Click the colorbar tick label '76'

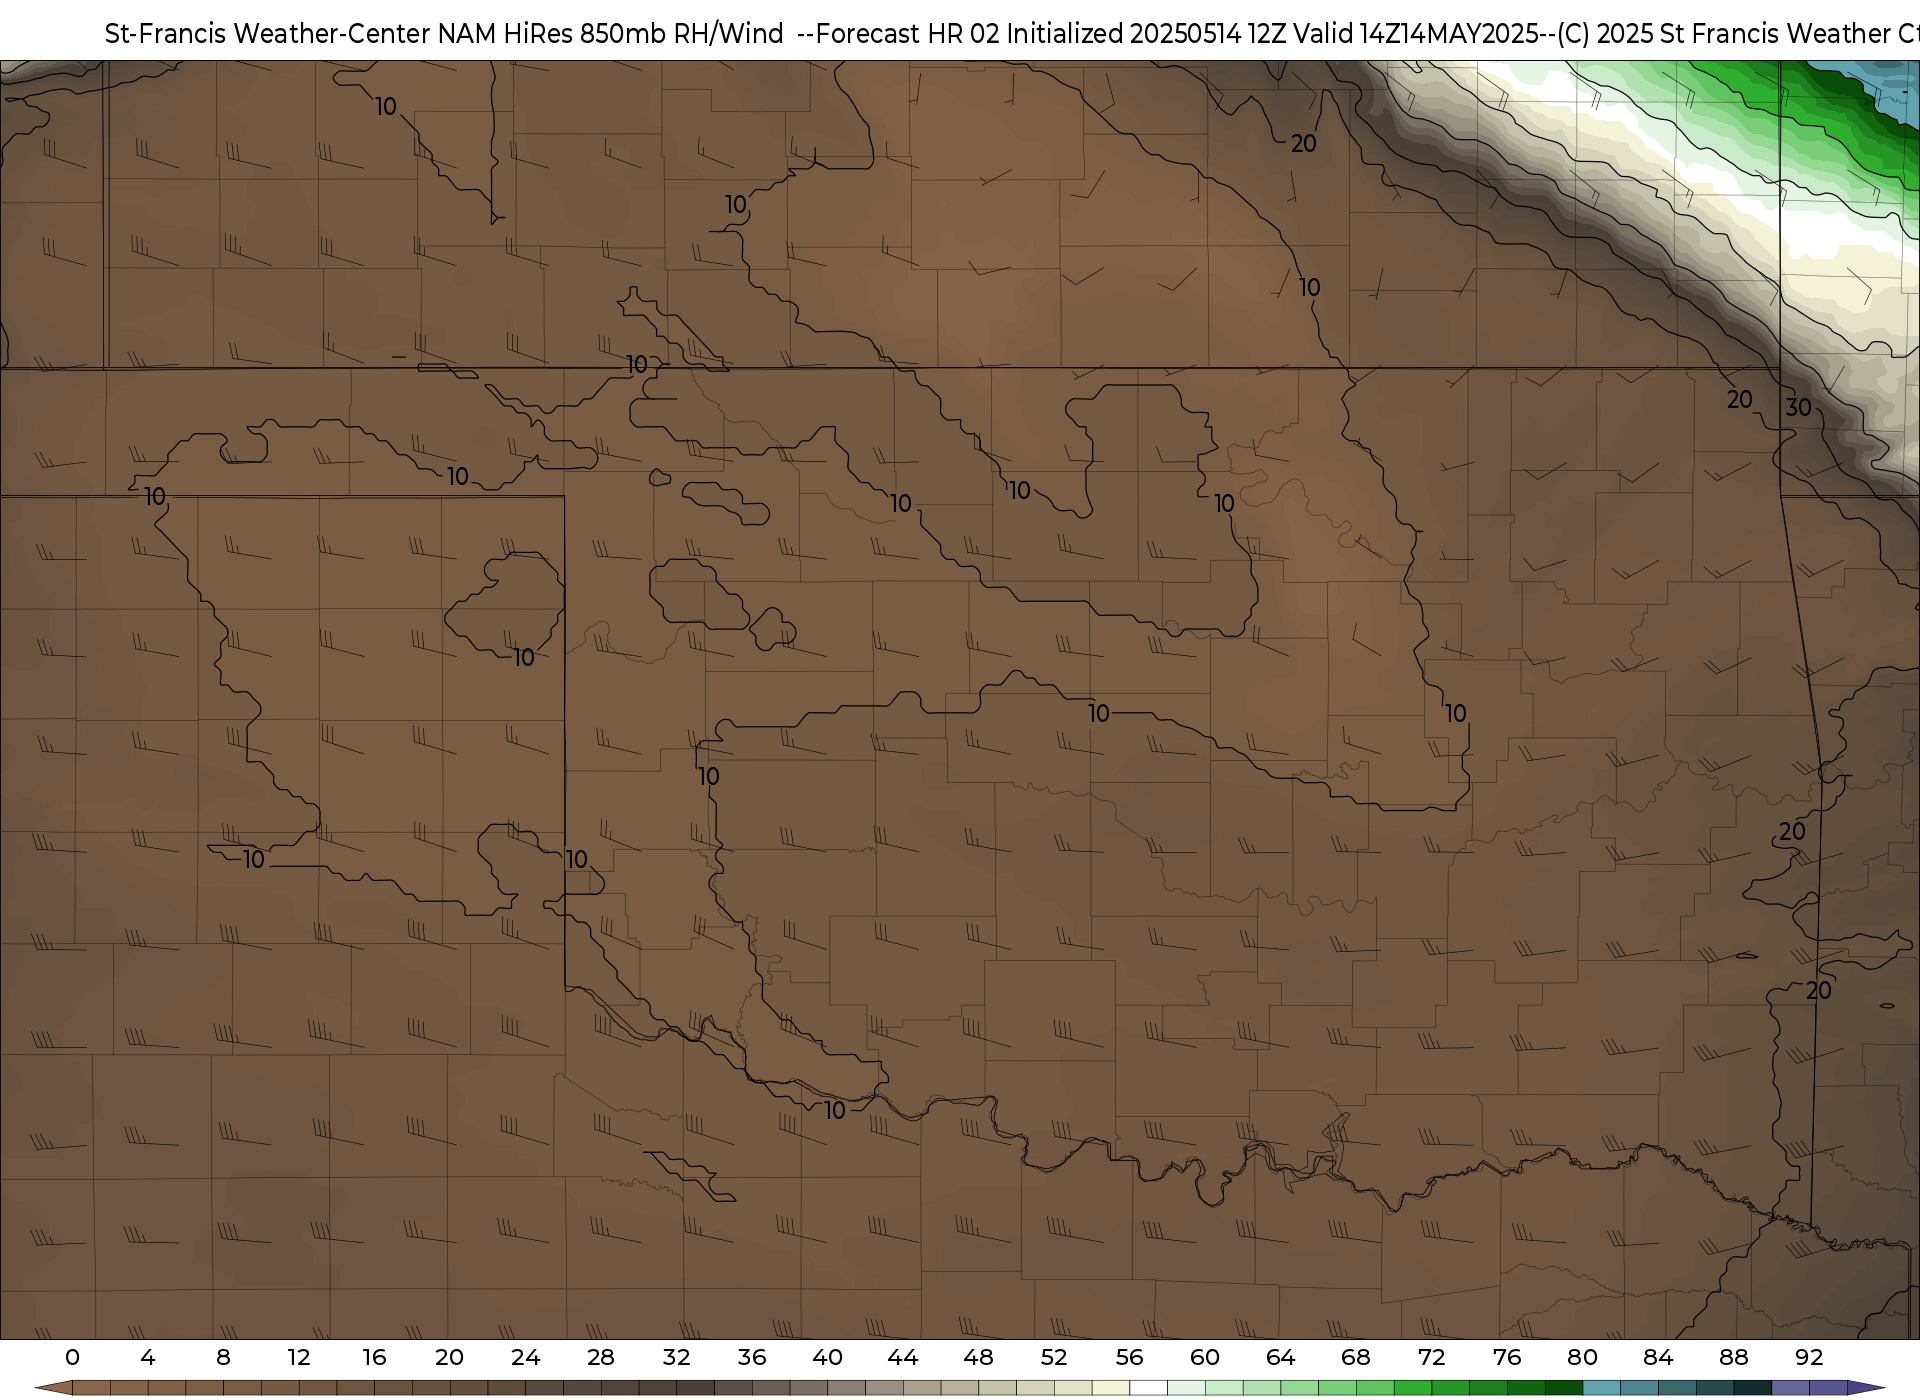click(x=1507, y=1357)
